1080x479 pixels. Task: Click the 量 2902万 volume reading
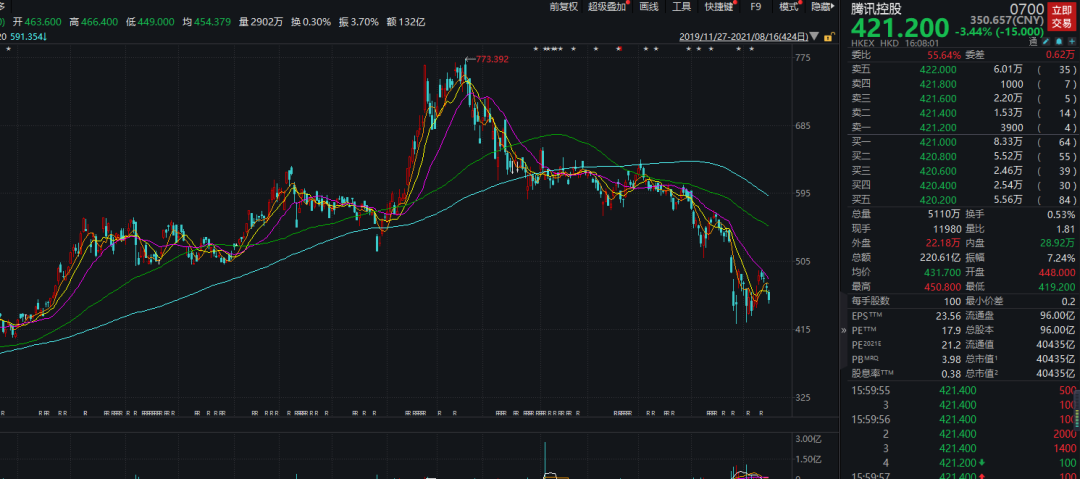[260, 22]
